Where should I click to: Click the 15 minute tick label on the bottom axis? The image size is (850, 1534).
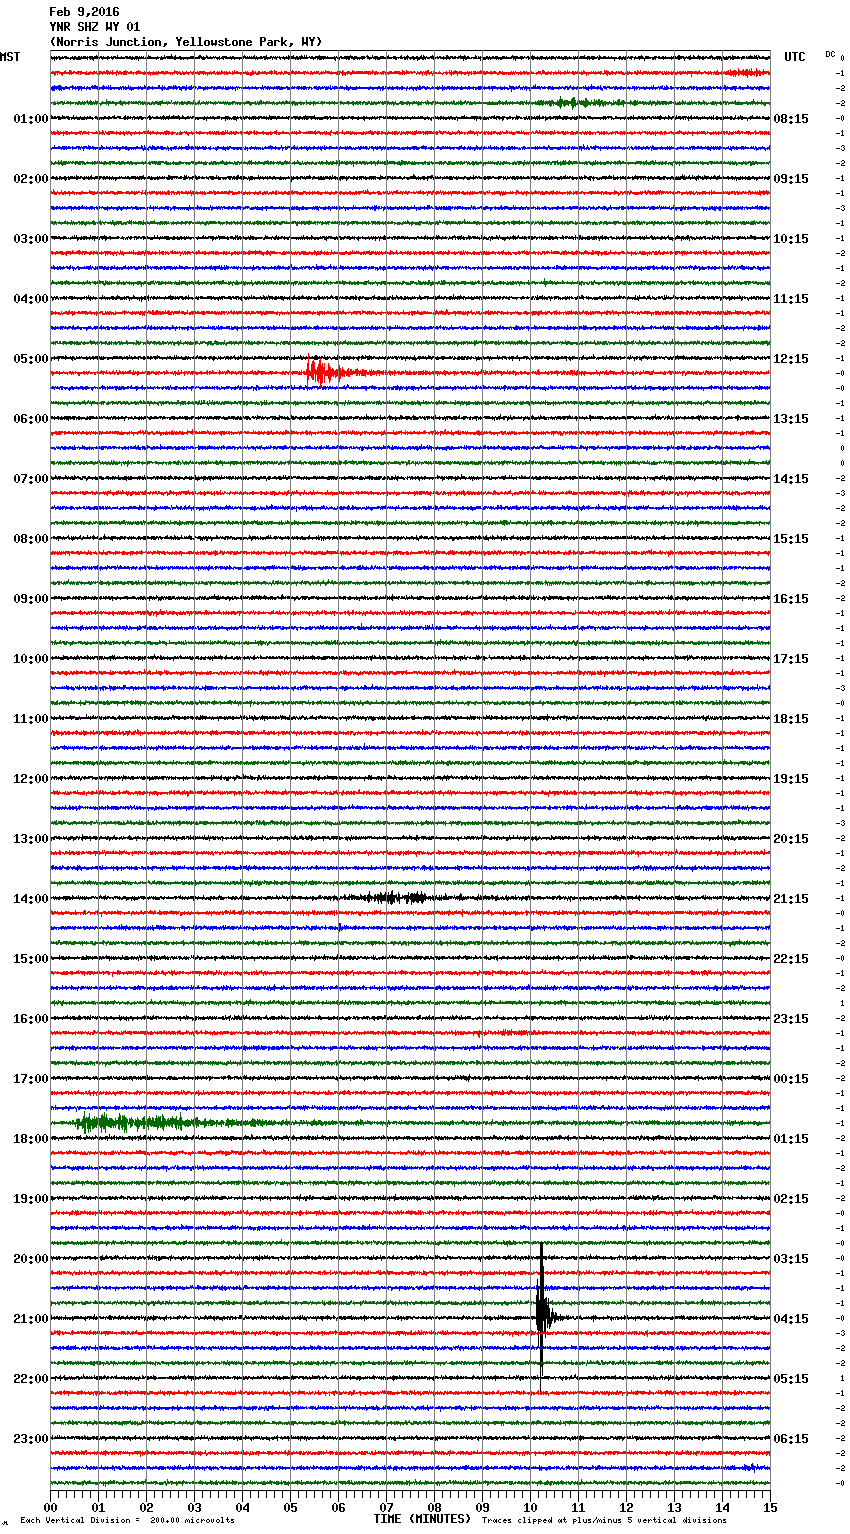click(x=770, y=1508)
